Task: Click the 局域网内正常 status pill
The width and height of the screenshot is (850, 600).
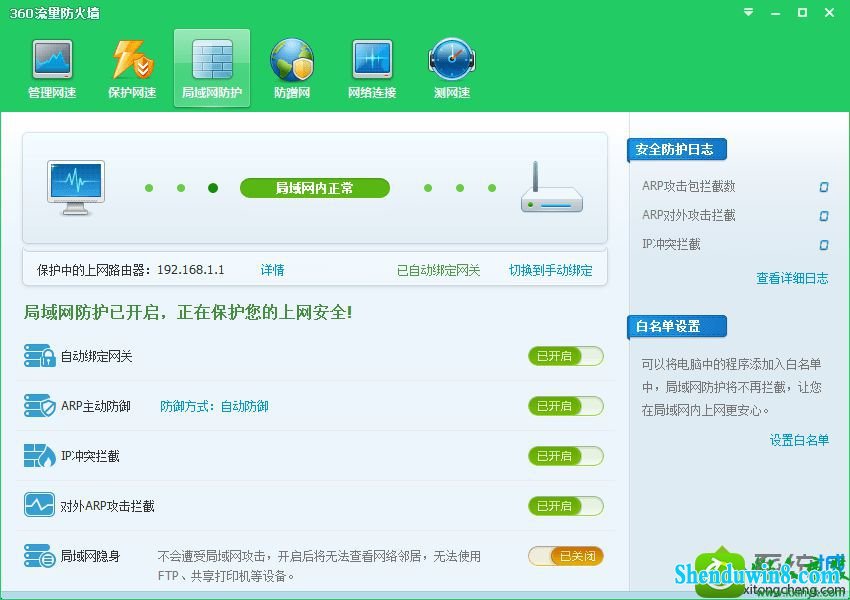Action: coord(315,188)
